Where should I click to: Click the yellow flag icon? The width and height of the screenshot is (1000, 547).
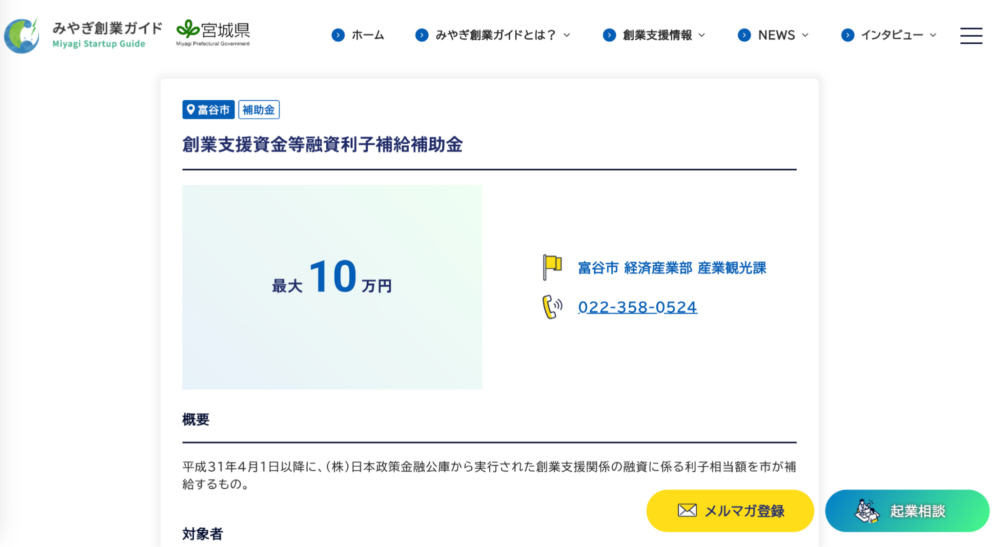552,267
